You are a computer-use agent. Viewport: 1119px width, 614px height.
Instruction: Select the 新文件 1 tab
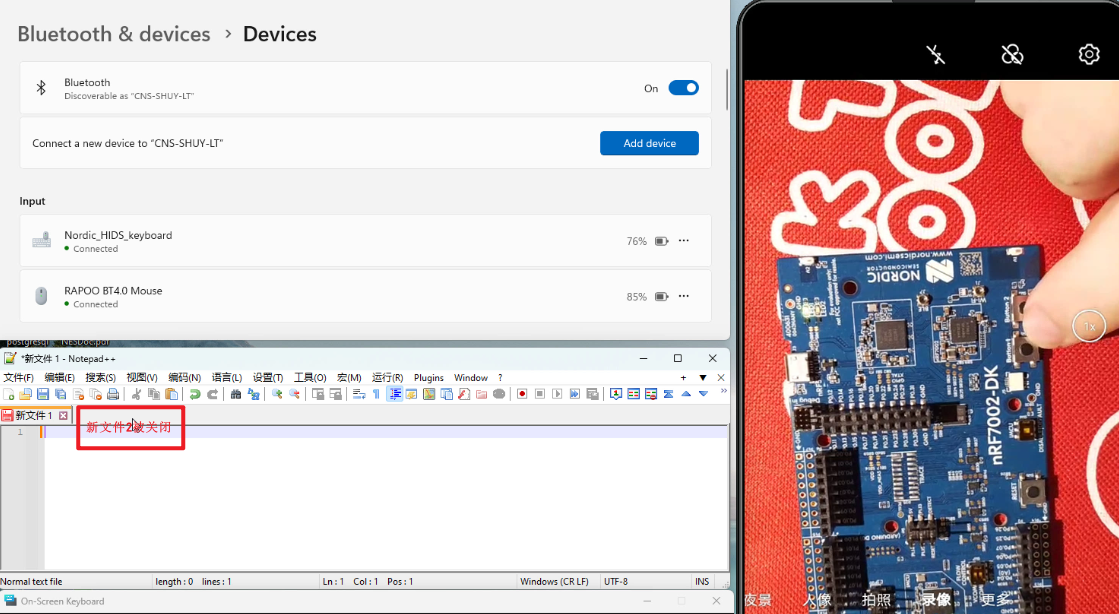pyautogui.click(x=34, y=416)
